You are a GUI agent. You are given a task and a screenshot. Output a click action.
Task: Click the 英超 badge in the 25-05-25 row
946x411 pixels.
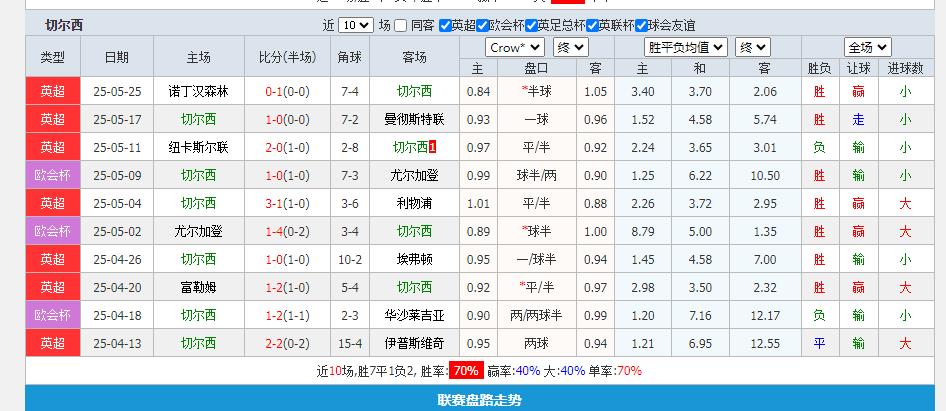point(52,91)
